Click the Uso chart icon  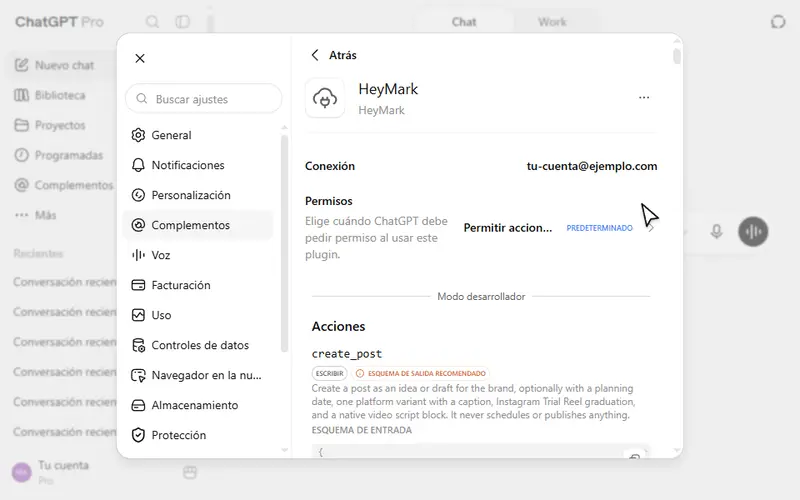[138, 315]
